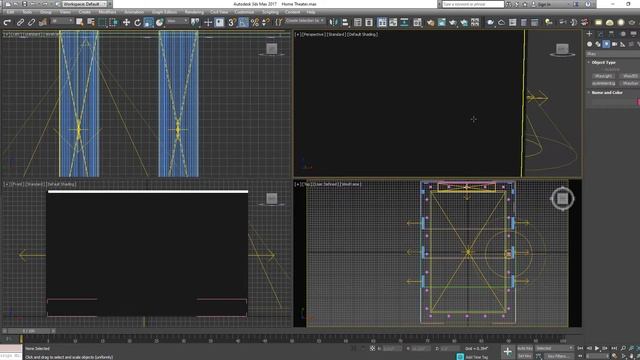Open the reference coordinate system dropdown
Screen dimensions: 640x360
pyautogui.click(x=177, y=21)
